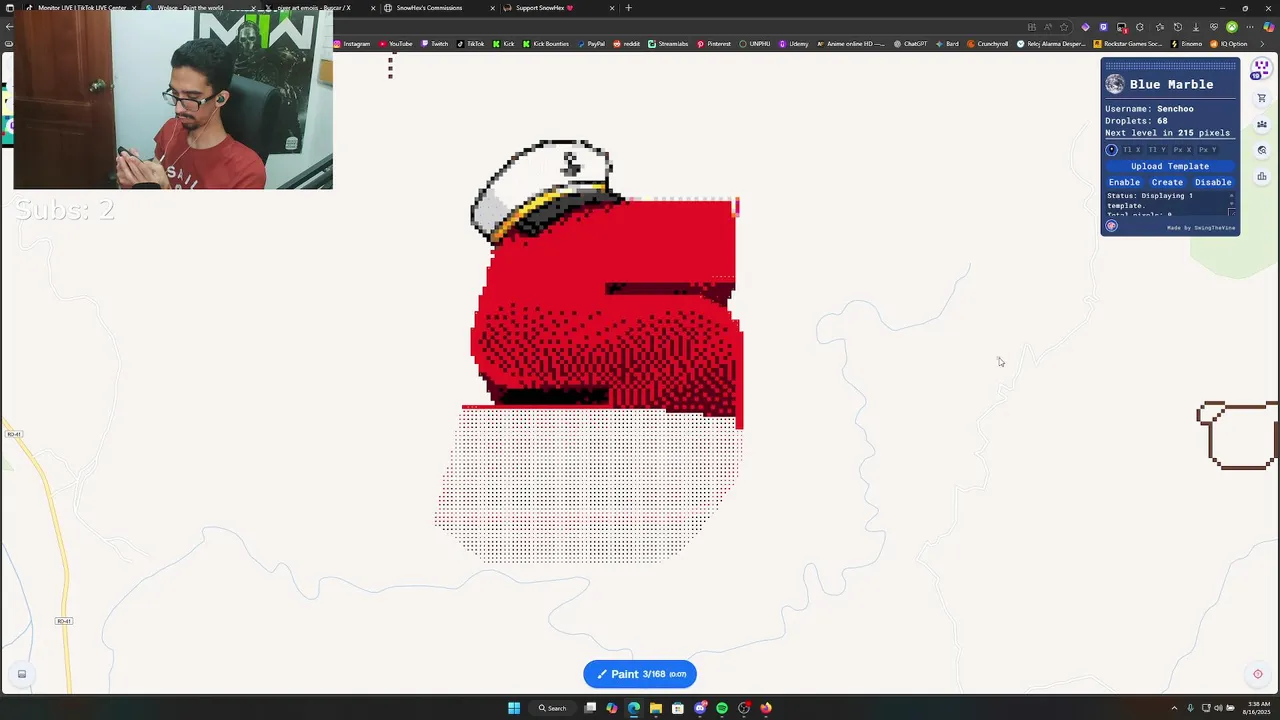Open the TikTok bookmark

point(470,44)
